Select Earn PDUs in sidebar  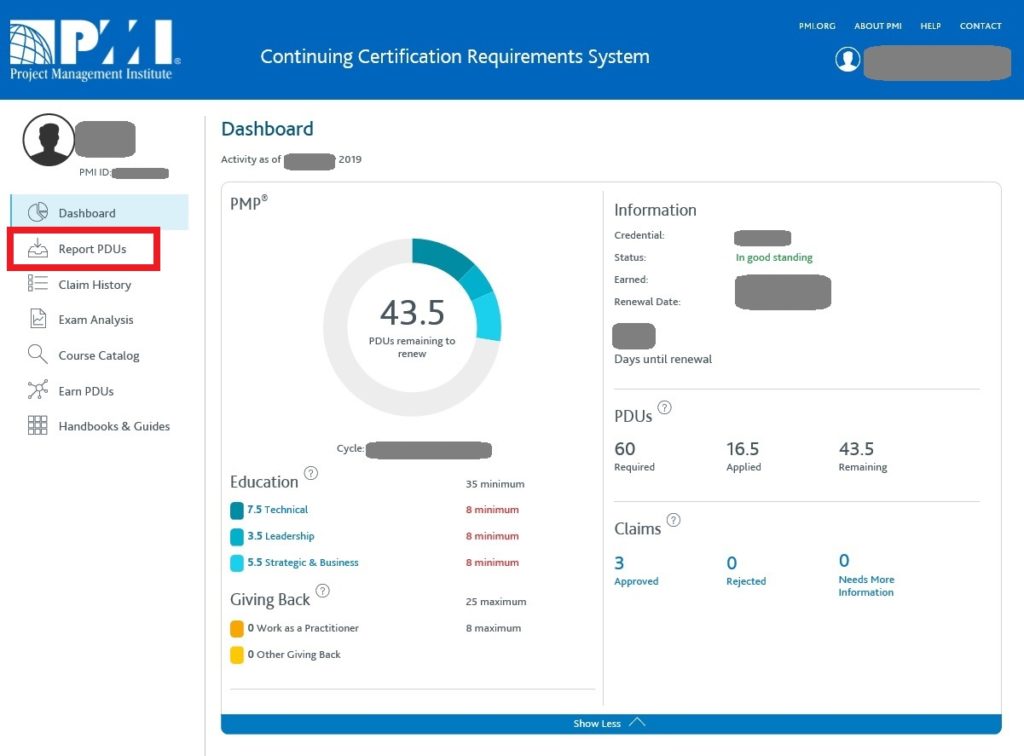[86, 391]
